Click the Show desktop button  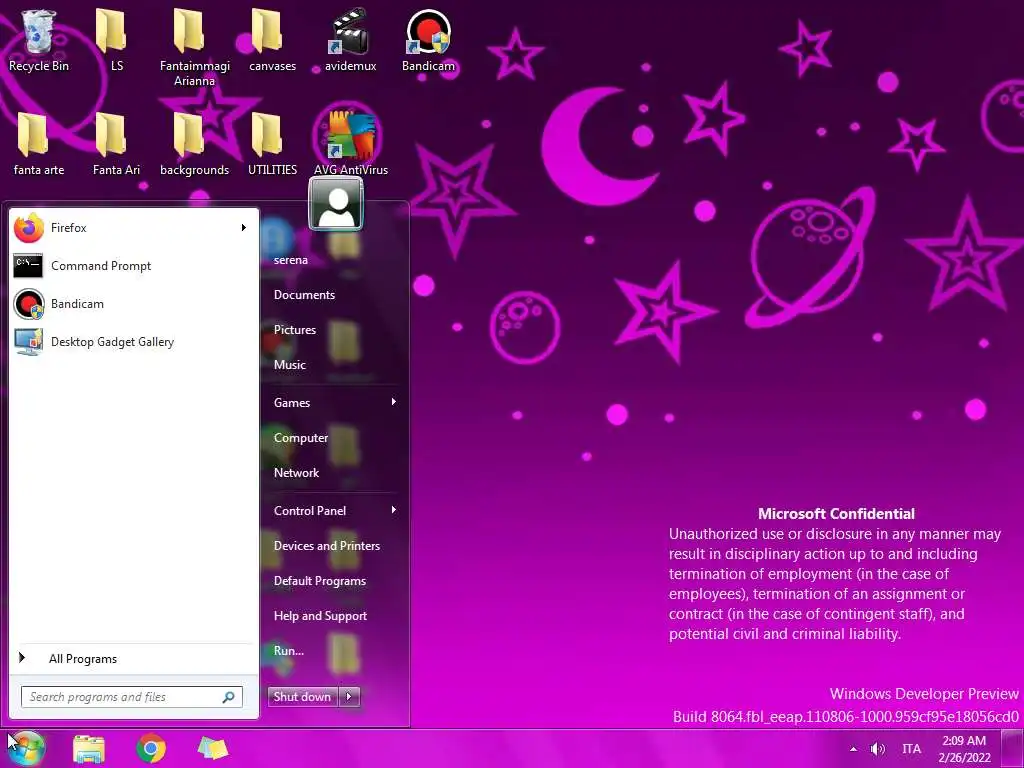[1013, 749]
